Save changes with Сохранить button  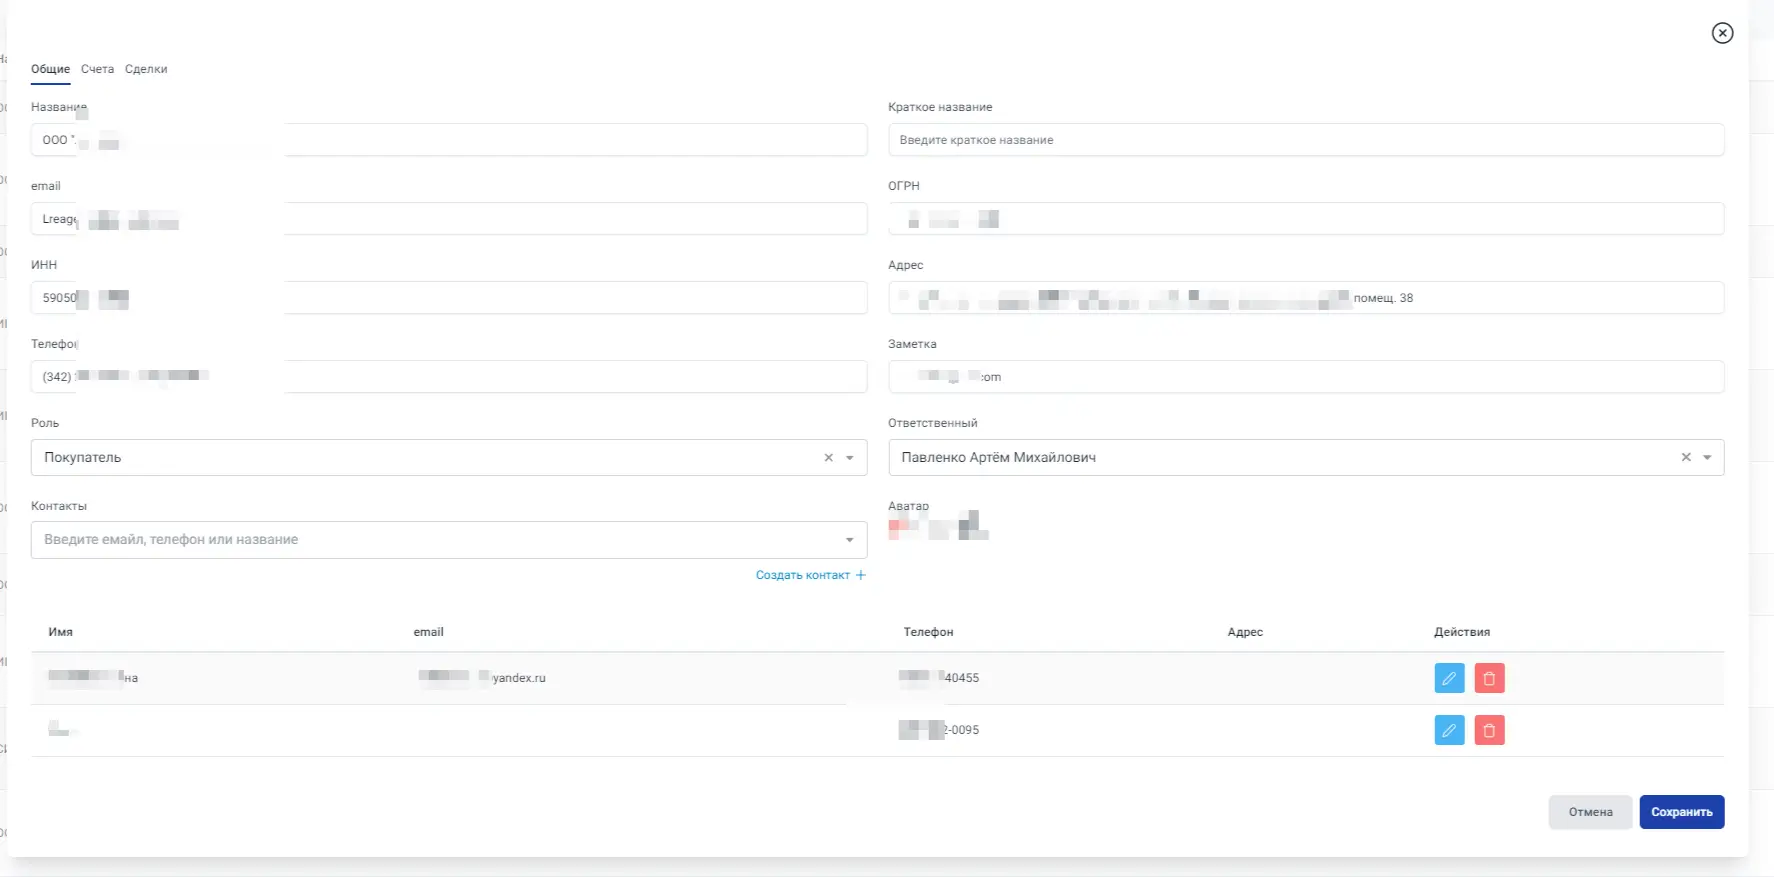pyautogui.click(x=1681, y=812)
